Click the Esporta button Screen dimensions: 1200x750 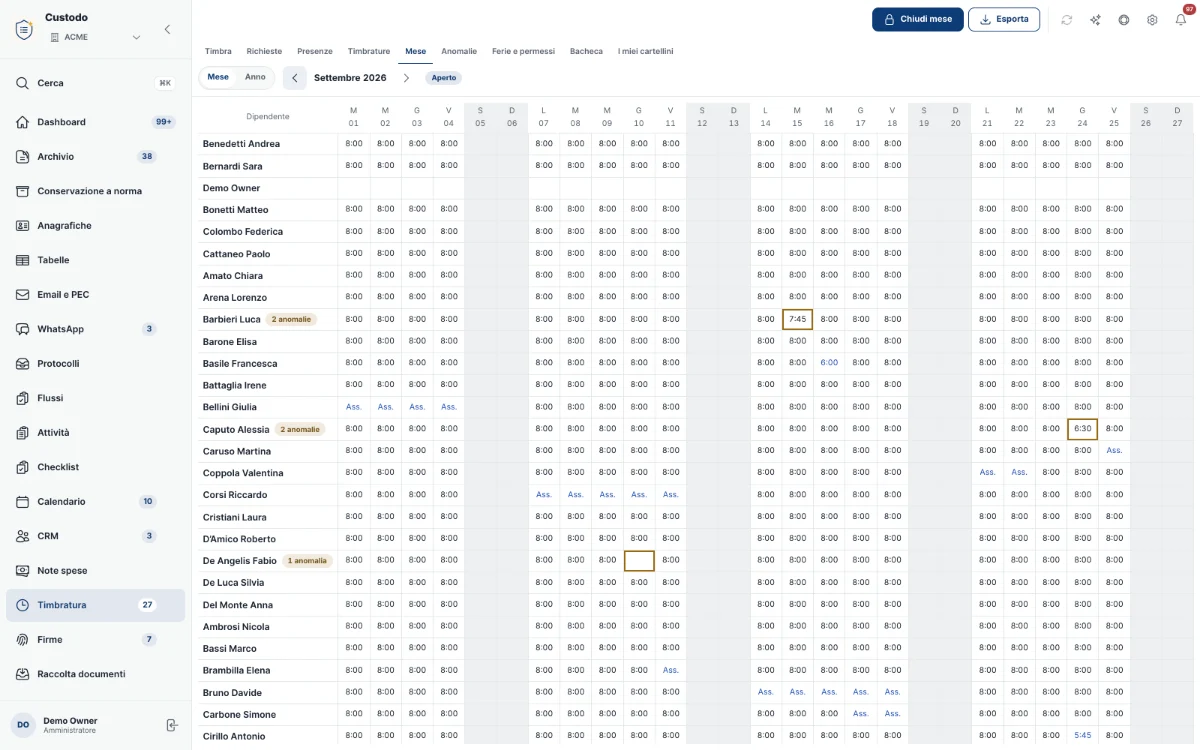click(x=1004, y=19)
